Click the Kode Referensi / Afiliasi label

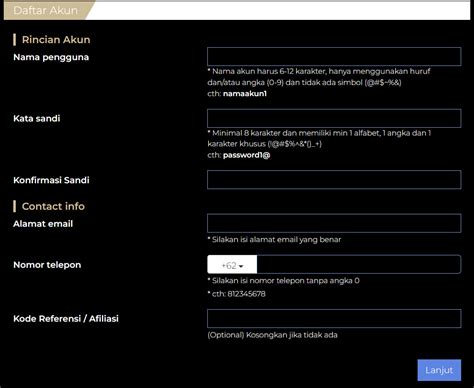pos(66,319)
